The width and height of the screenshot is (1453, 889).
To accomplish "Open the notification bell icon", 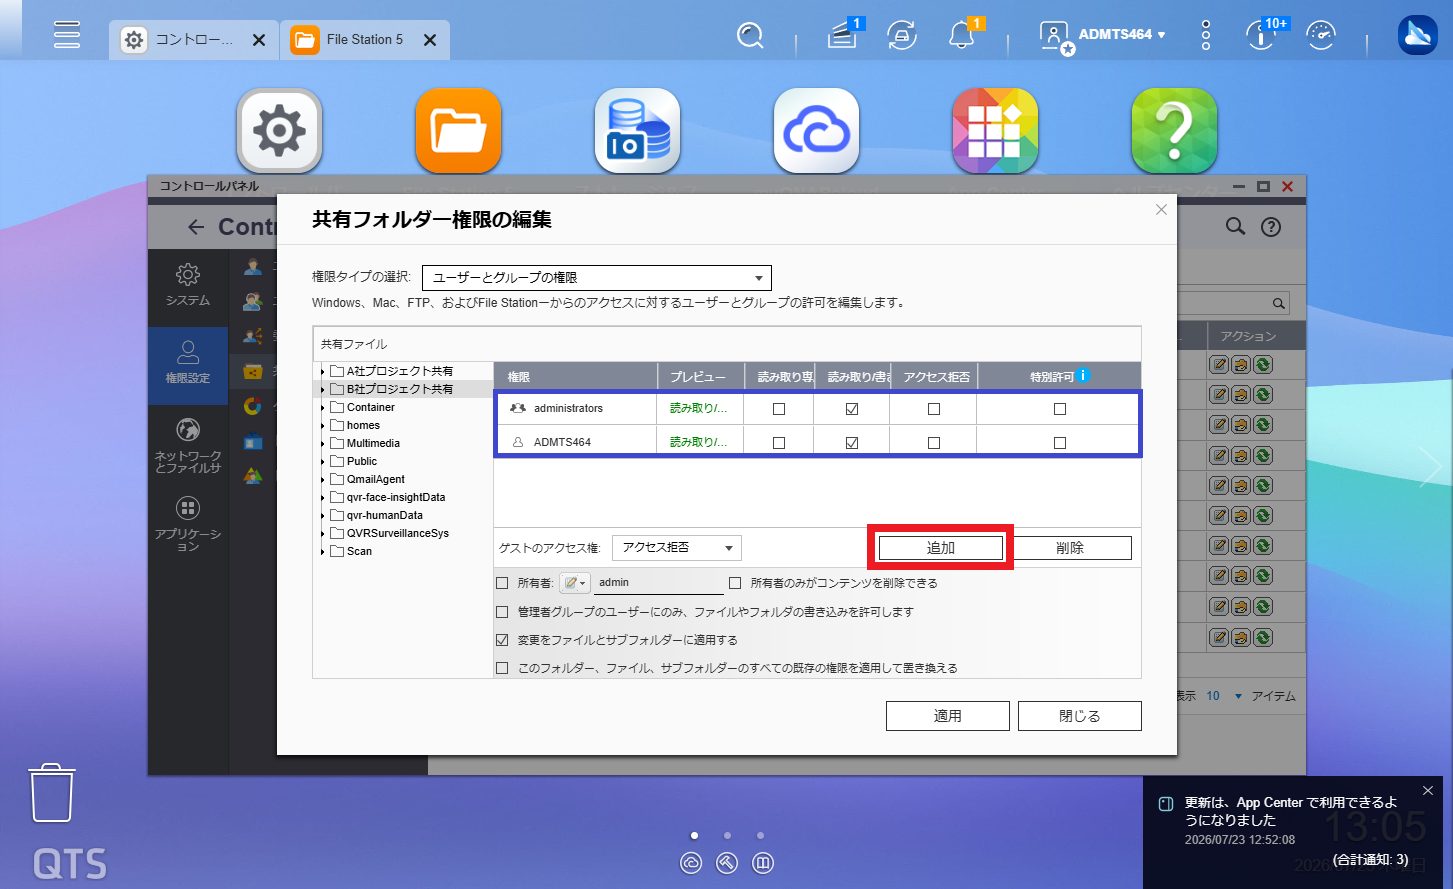I will click(x=962, y=36).
